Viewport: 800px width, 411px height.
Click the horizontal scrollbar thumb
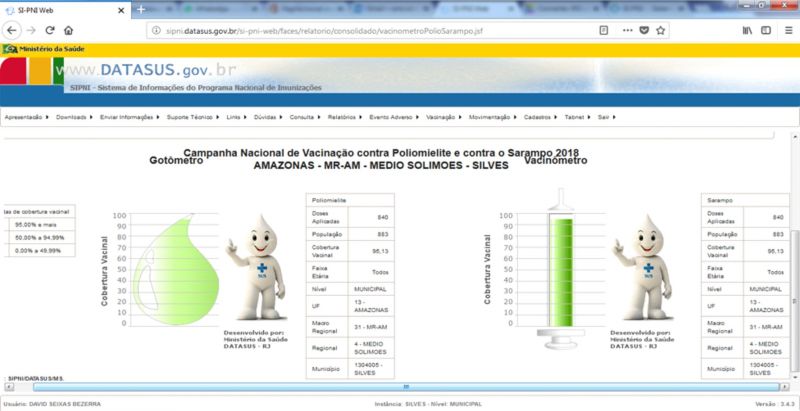pyautogui.click(x=406, y=387)
